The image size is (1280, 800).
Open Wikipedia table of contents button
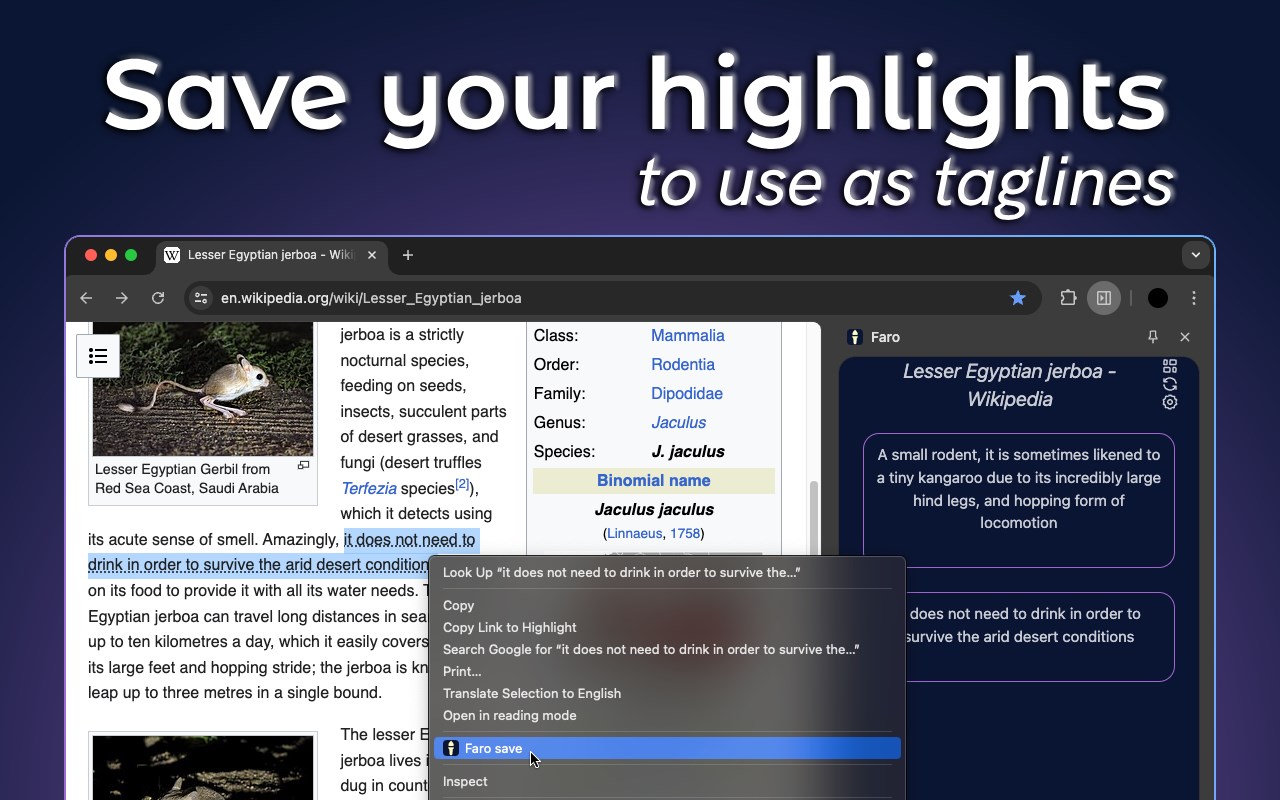[x=98, y=356]
